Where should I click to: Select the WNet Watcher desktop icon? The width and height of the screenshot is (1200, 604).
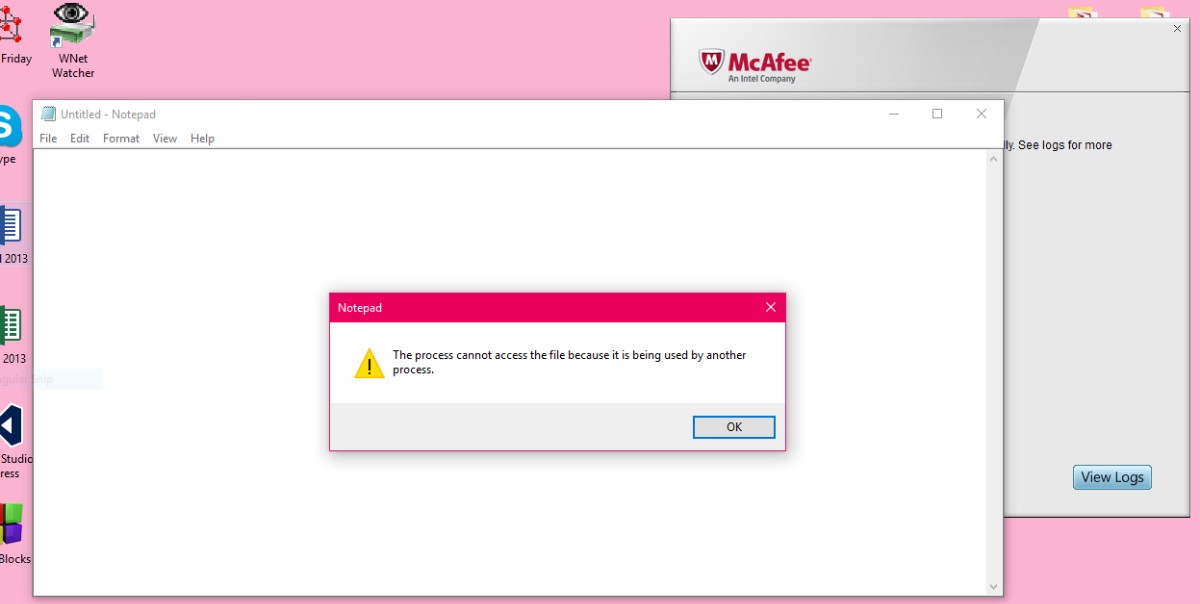tap(72, 40)
